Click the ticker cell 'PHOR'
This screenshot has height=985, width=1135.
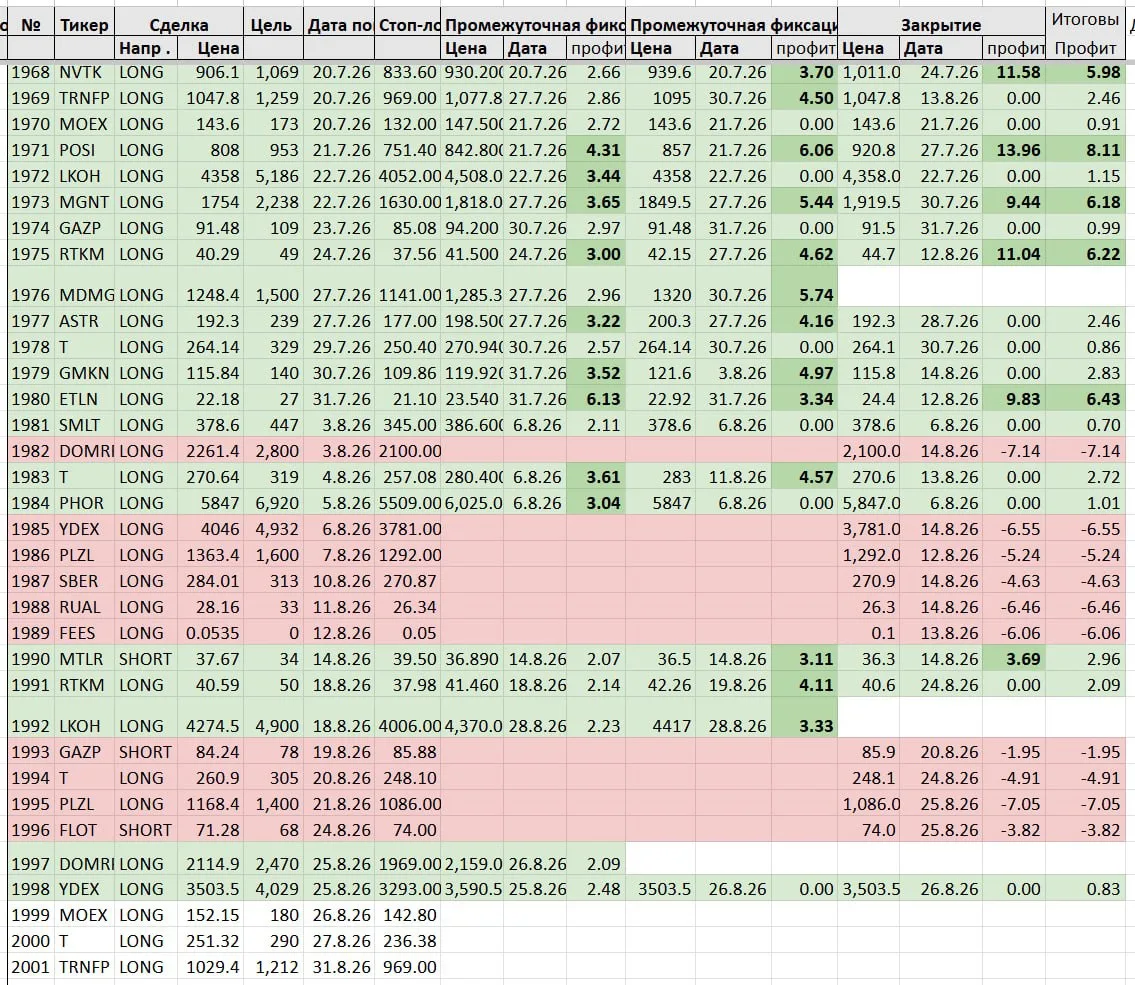tap(84, 504)
